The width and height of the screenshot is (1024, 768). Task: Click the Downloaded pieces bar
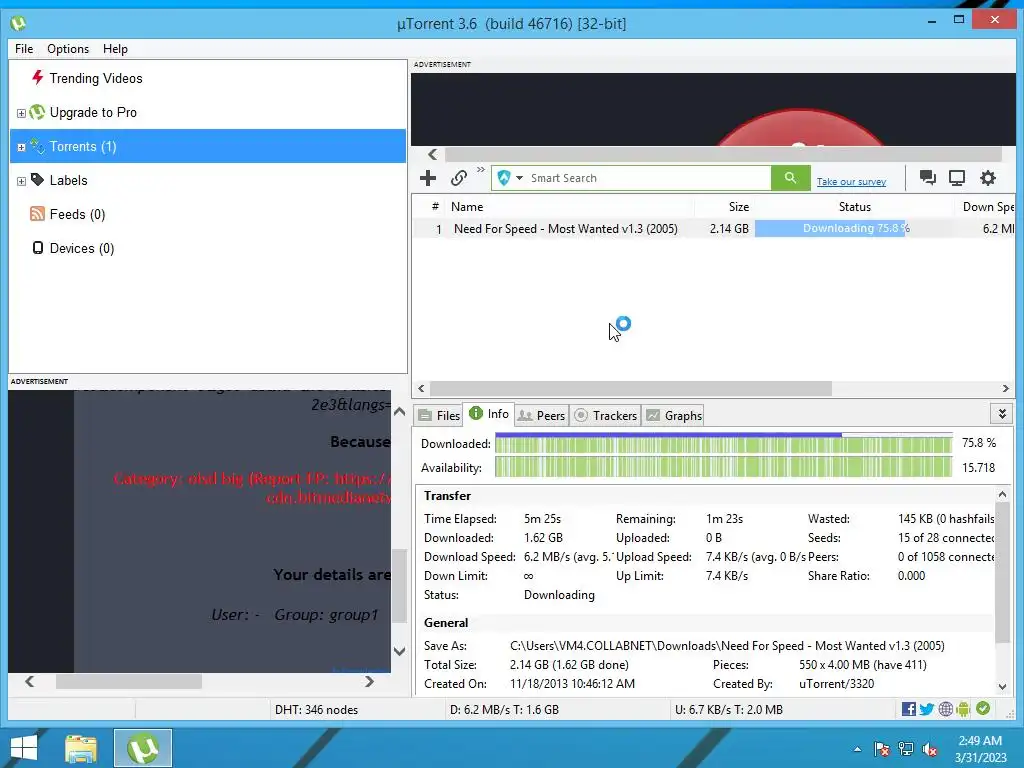724,444
